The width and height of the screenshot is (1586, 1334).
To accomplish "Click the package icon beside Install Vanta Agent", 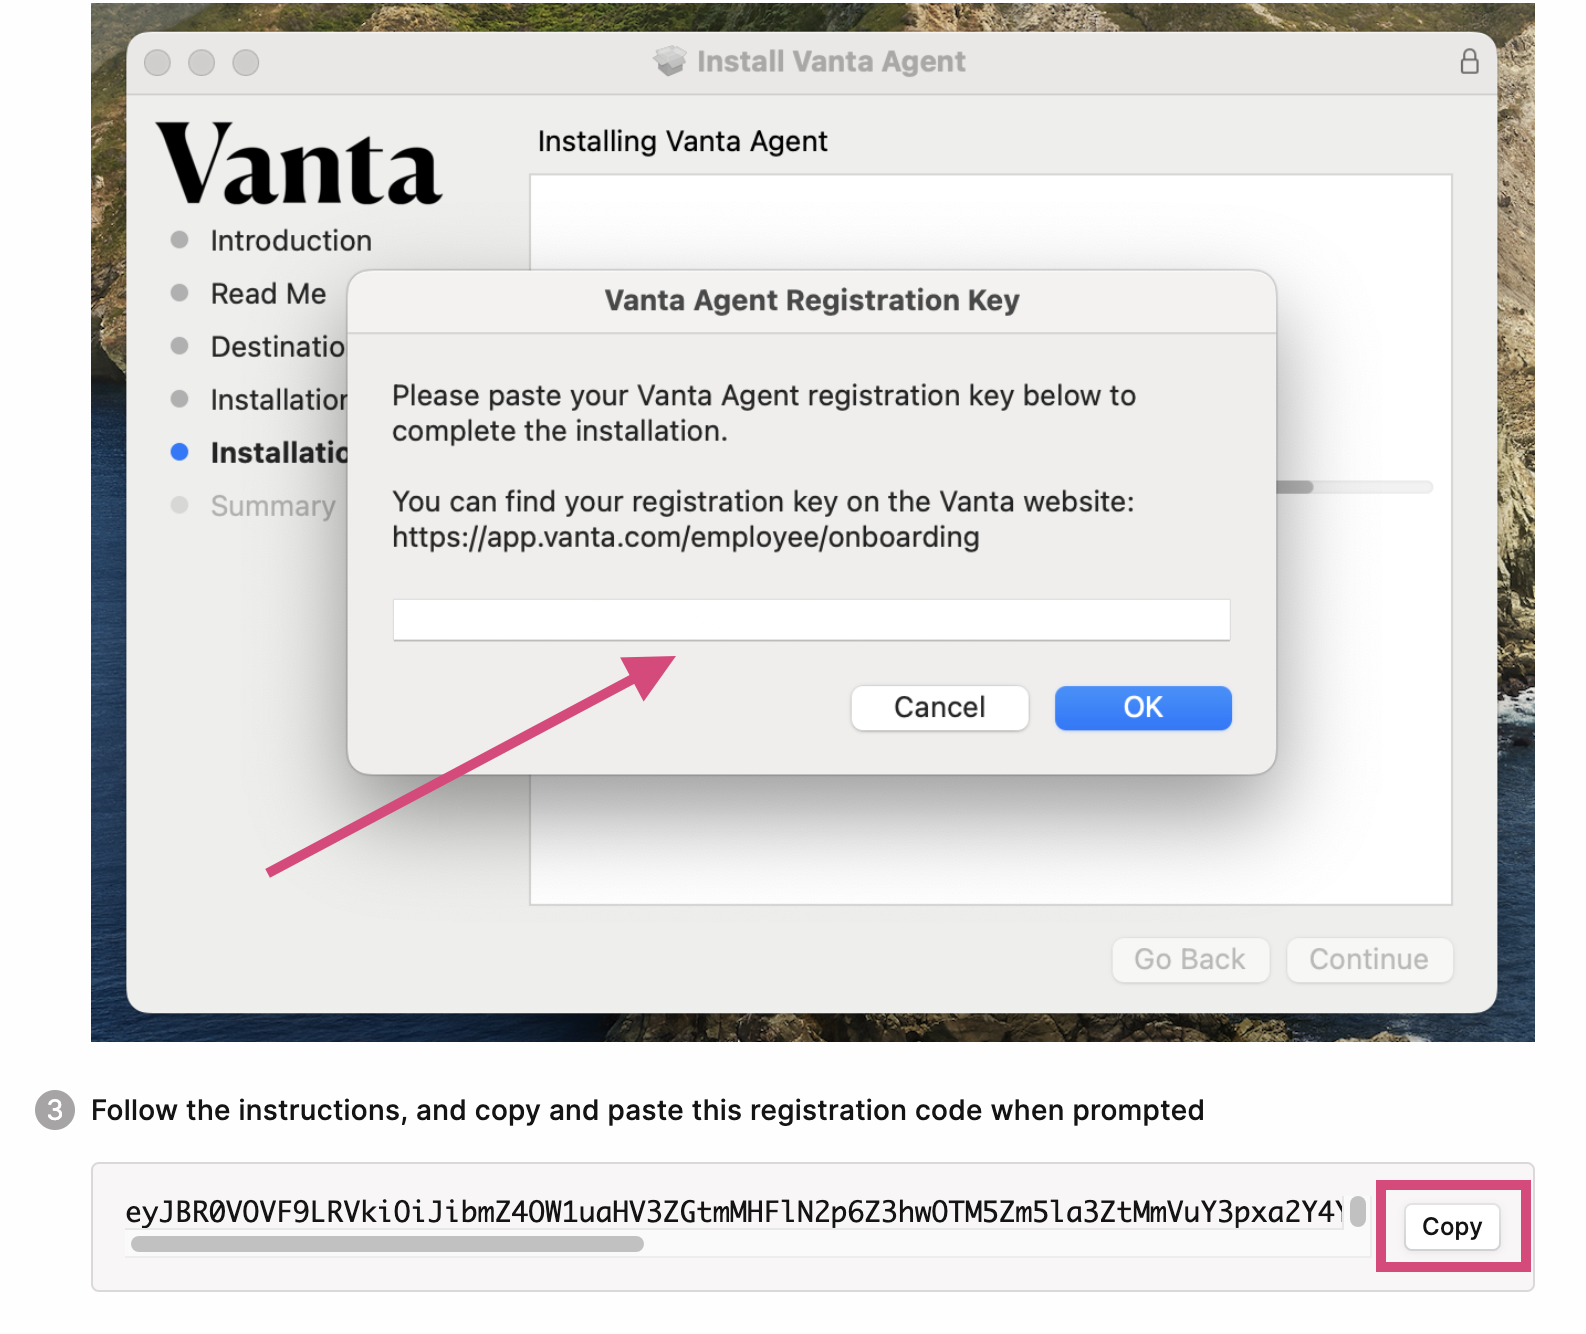I will [x=670, y=61].
